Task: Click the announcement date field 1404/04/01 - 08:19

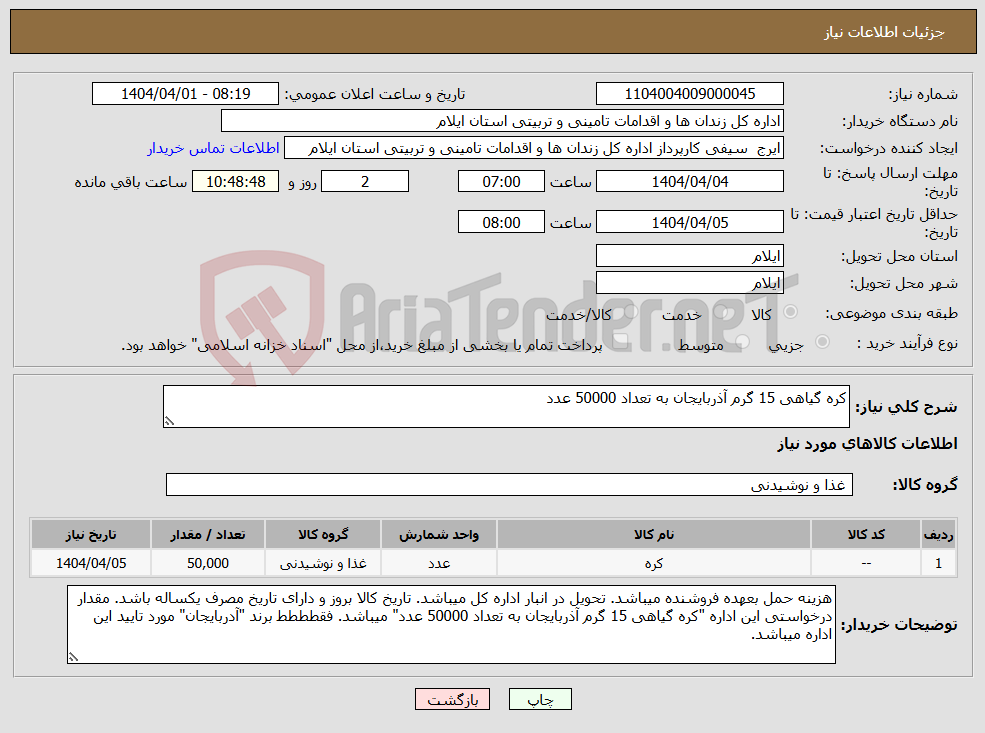Action: pos(185,94)
